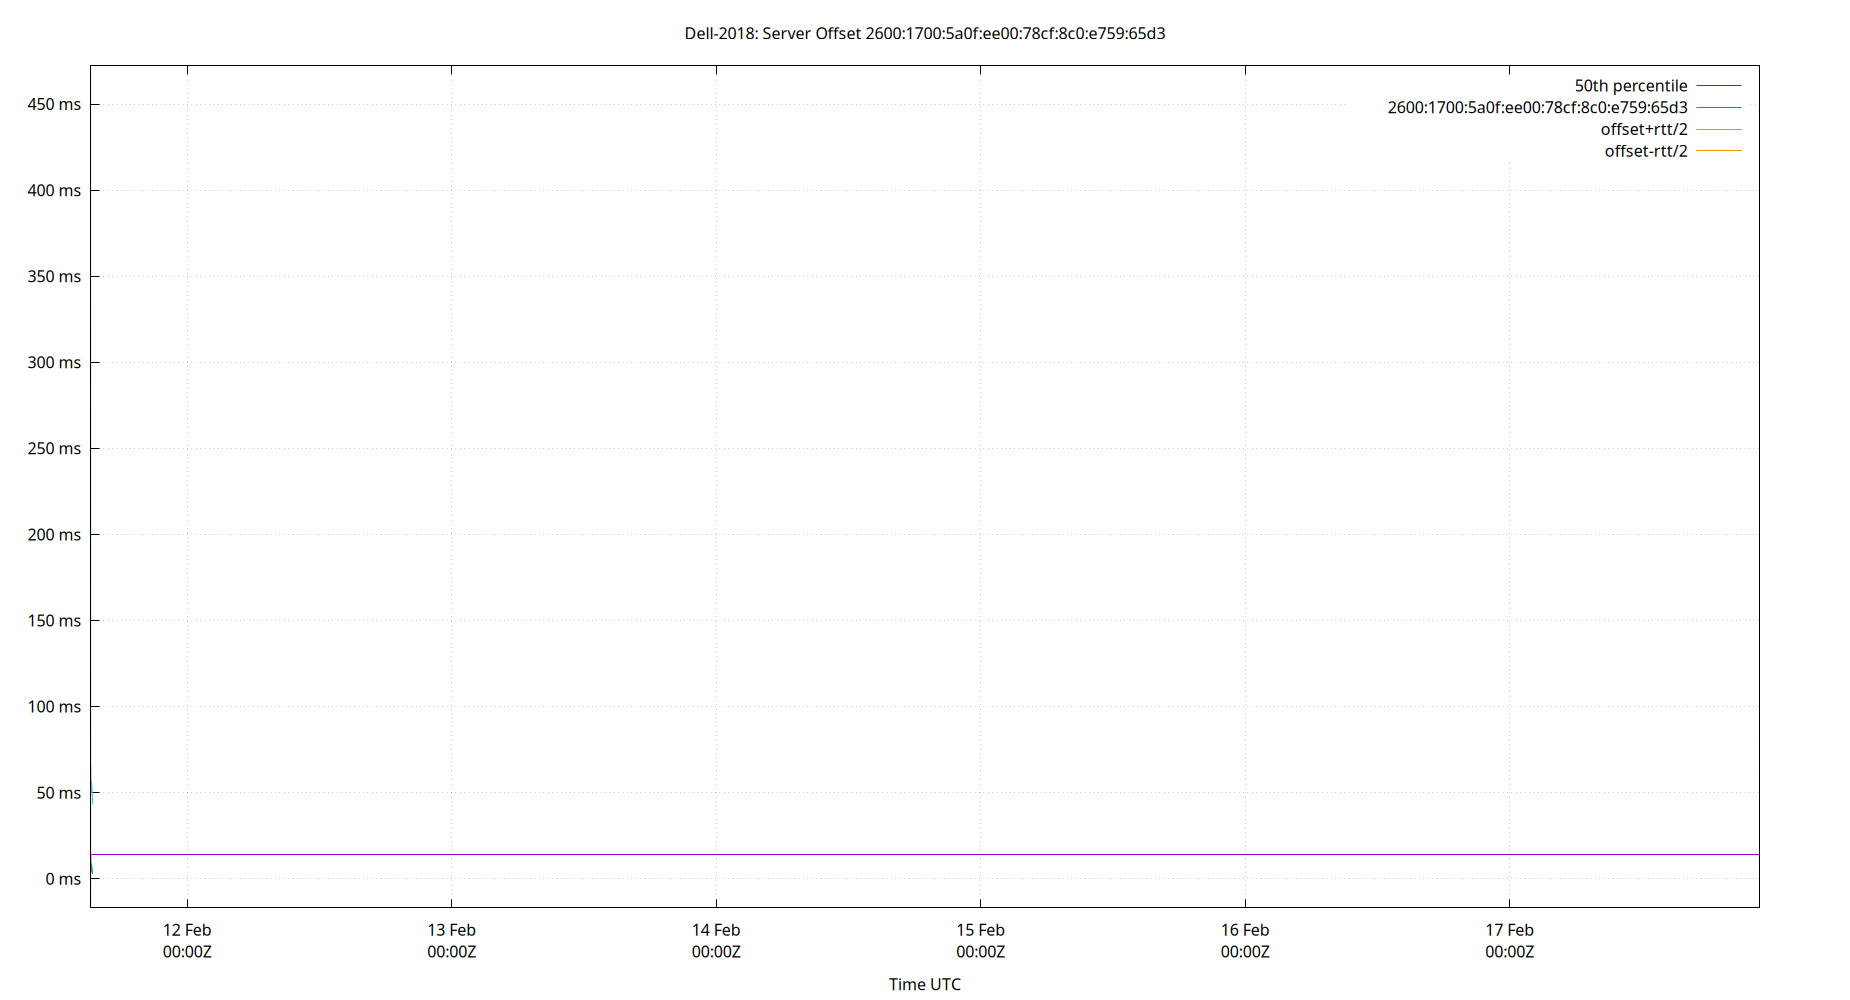Select the "17 Feb 00:00Z" tick label
The height and width of the screenshot is (1000, 1850).
[1510, 940]
